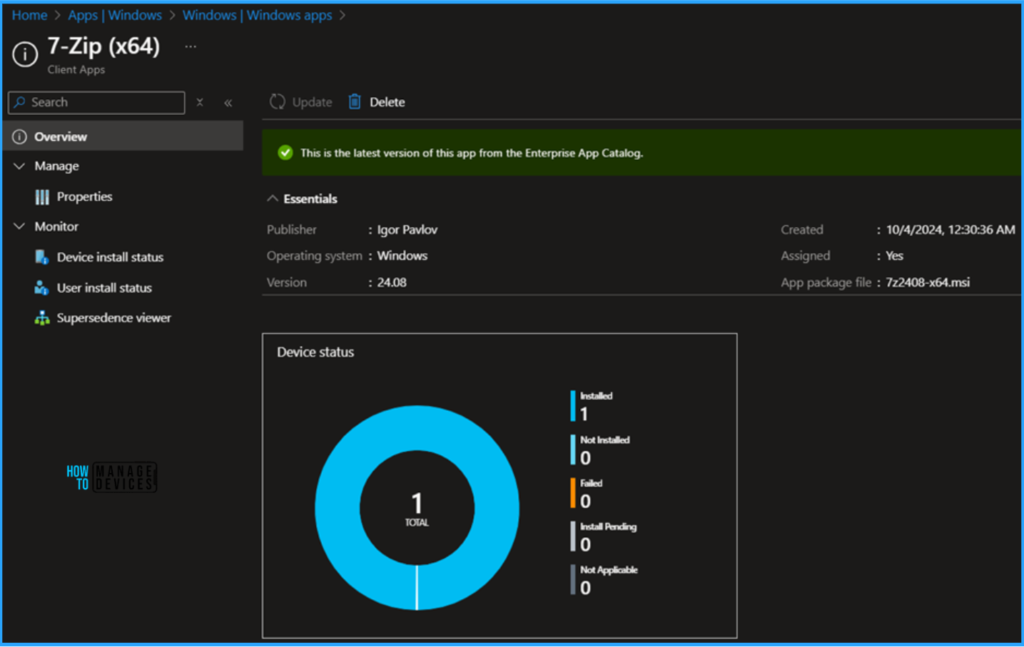Click the version value 24.08
Image resolution: width=1024 pixels, height=647 pixels.
click(392, 283)
